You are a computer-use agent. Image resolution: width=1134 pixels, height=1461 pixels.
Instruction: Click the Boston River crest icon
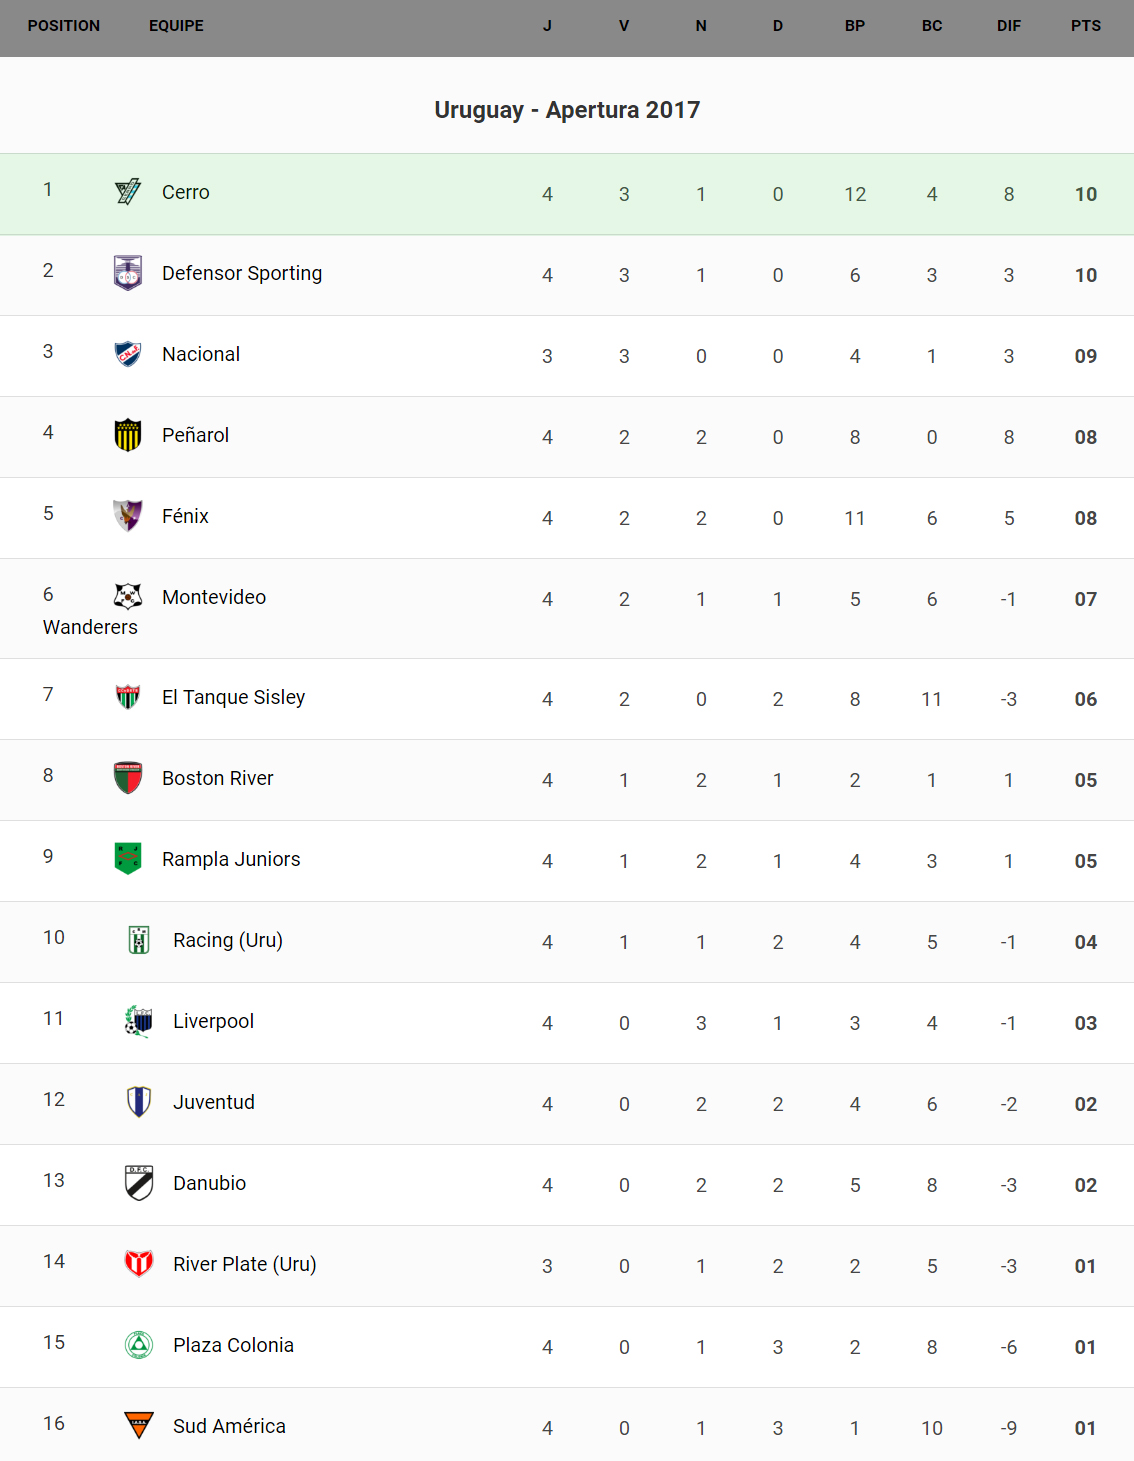click(x=128, y=778)
